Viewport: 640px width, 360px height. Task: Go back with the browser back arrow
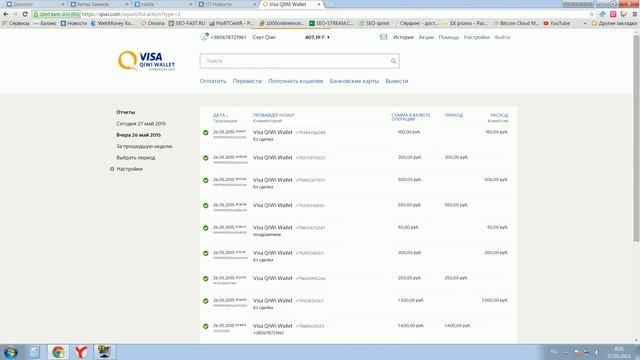pos(6,14)
